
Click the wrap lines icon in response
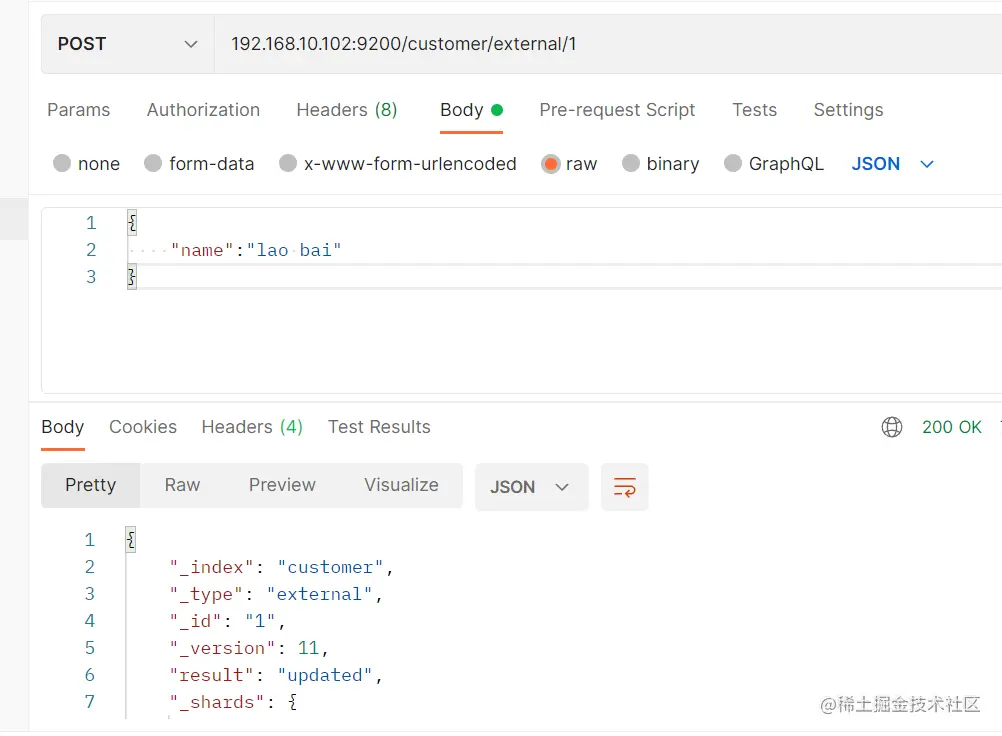(x=625, y=487)
